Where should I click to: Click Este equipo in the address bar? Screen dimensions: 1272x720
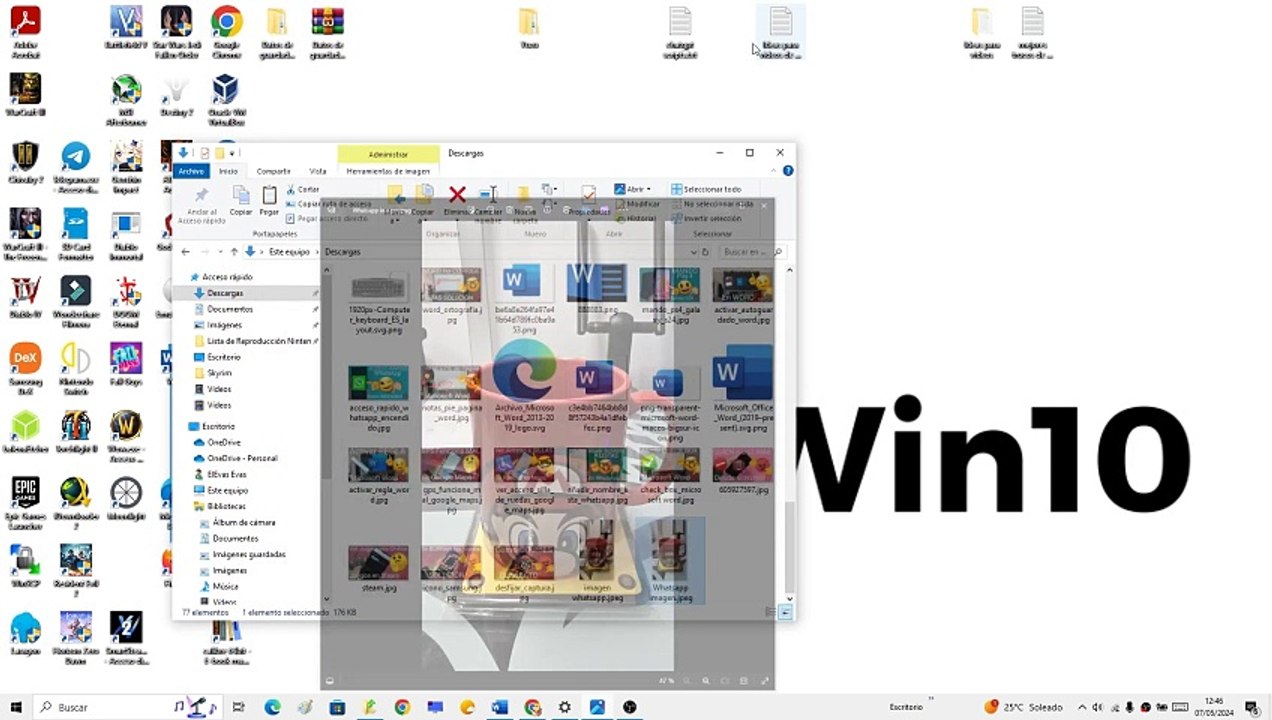point(289,252)
